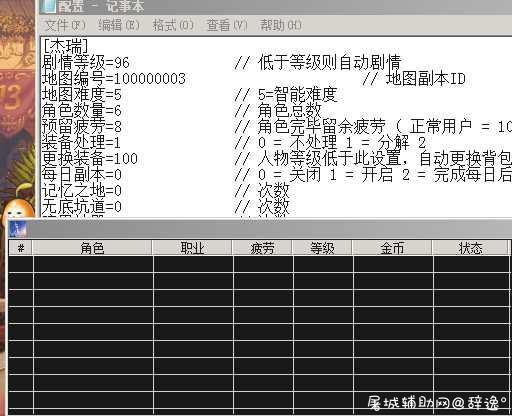This screenshot has width=512, height=416.
Task: Click the comment 角色完毕留余疲劳
Action: pyautogui.click(x=322, y=126)
